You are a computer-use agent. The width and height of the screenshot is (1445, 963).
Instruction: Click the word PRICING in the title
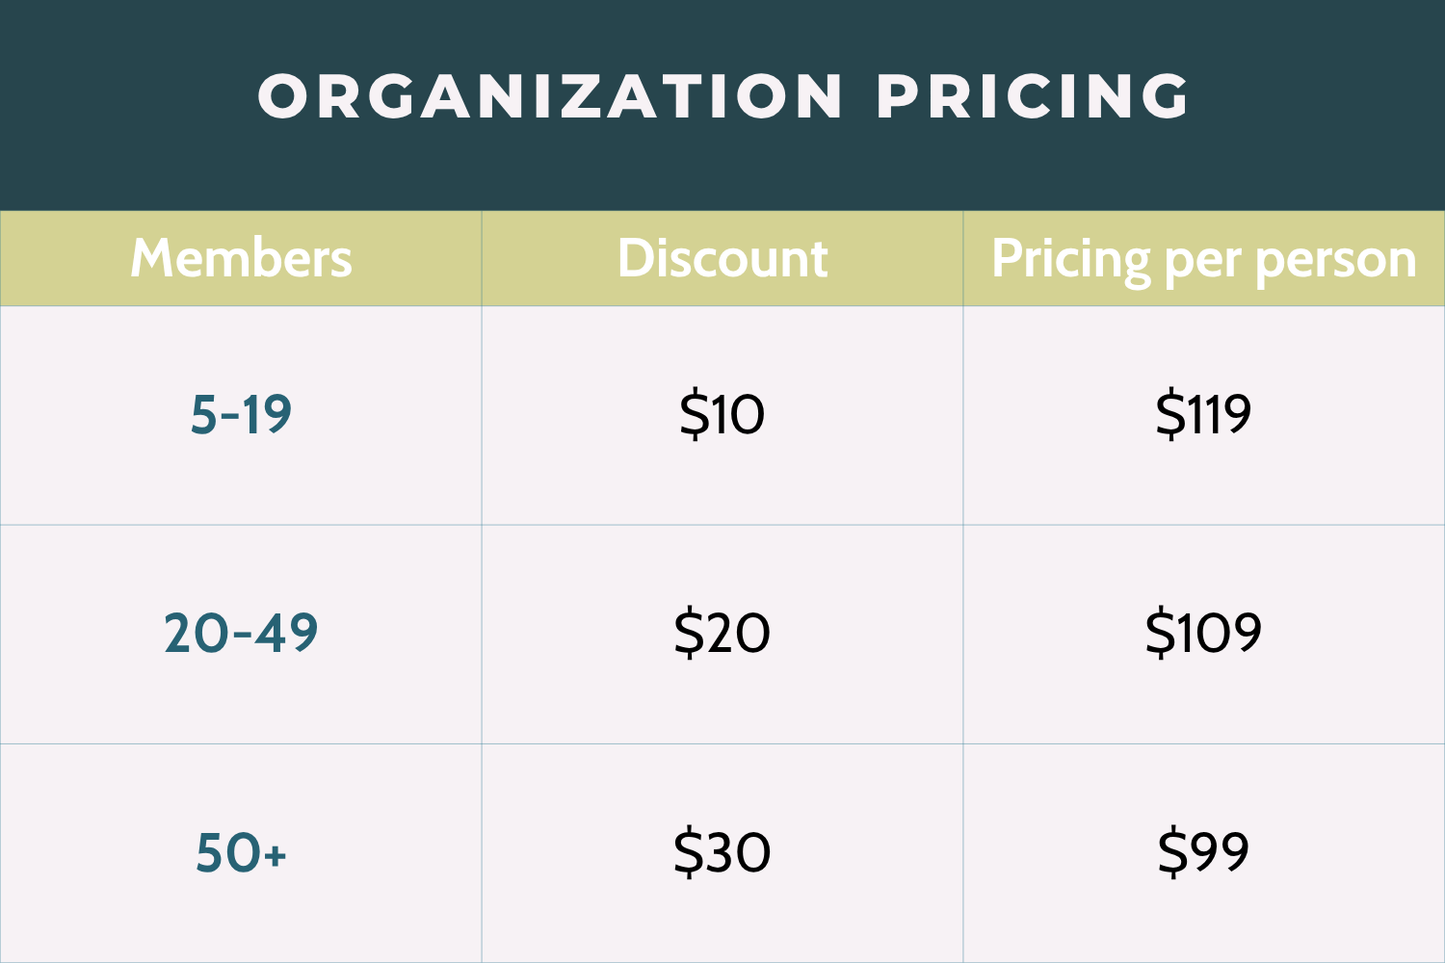tap(1033, 97)
